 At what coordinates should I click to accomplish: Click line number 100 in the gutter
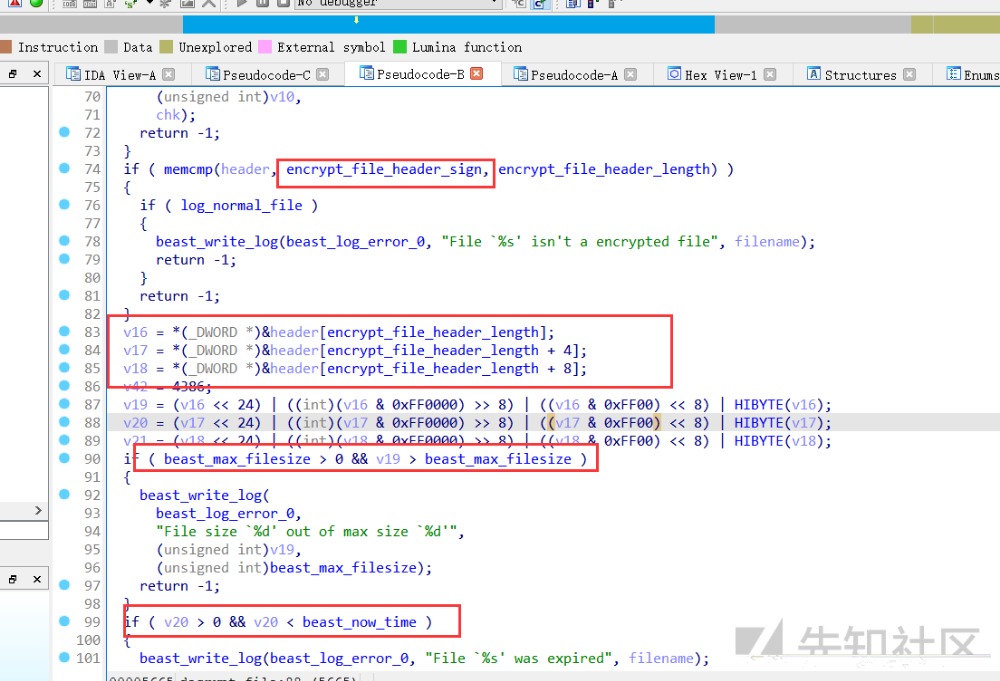coord(88,640)
